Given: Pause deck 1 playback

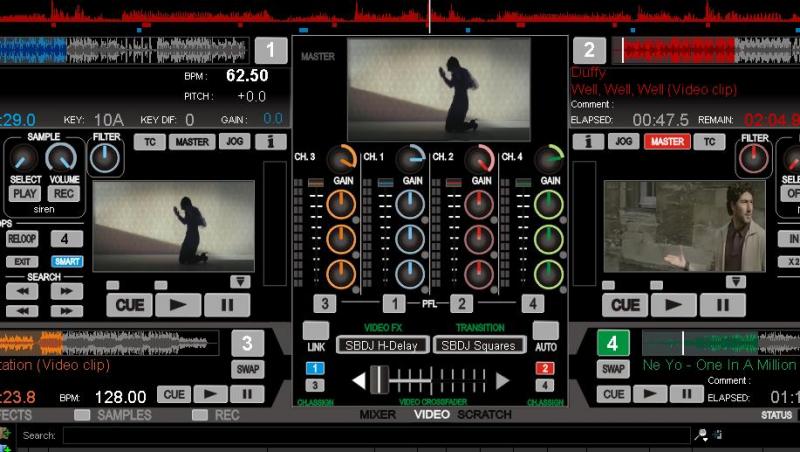Looking at the screenshot, I should (x=227, y=305).
